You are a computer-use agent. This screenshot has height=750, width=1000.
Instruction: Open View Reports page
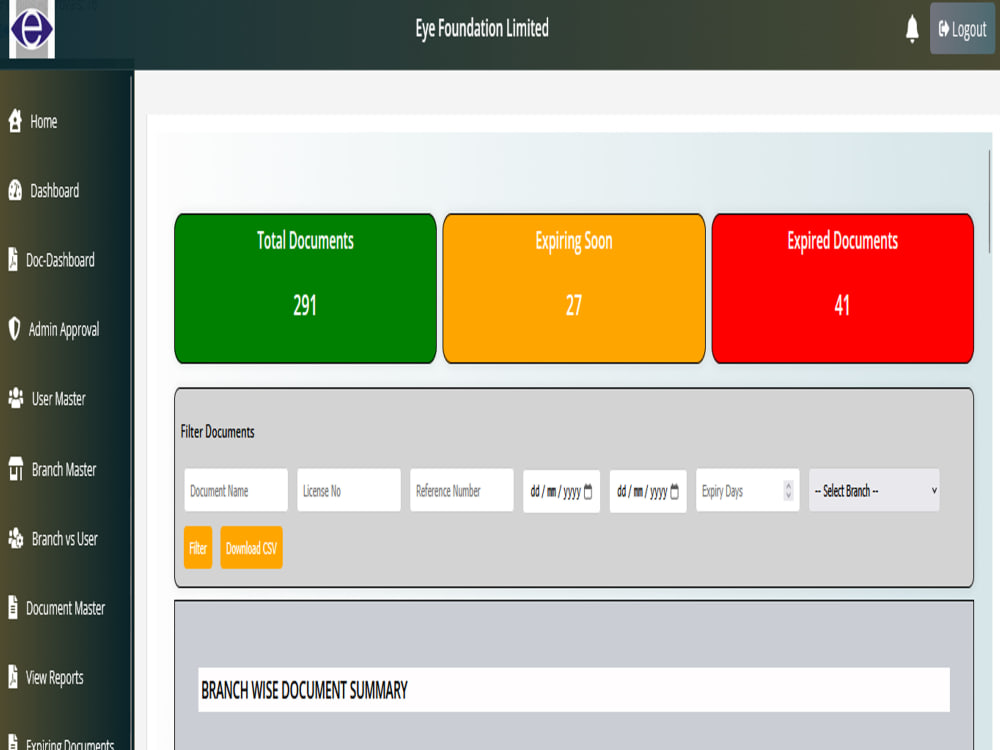pos(54,677)
